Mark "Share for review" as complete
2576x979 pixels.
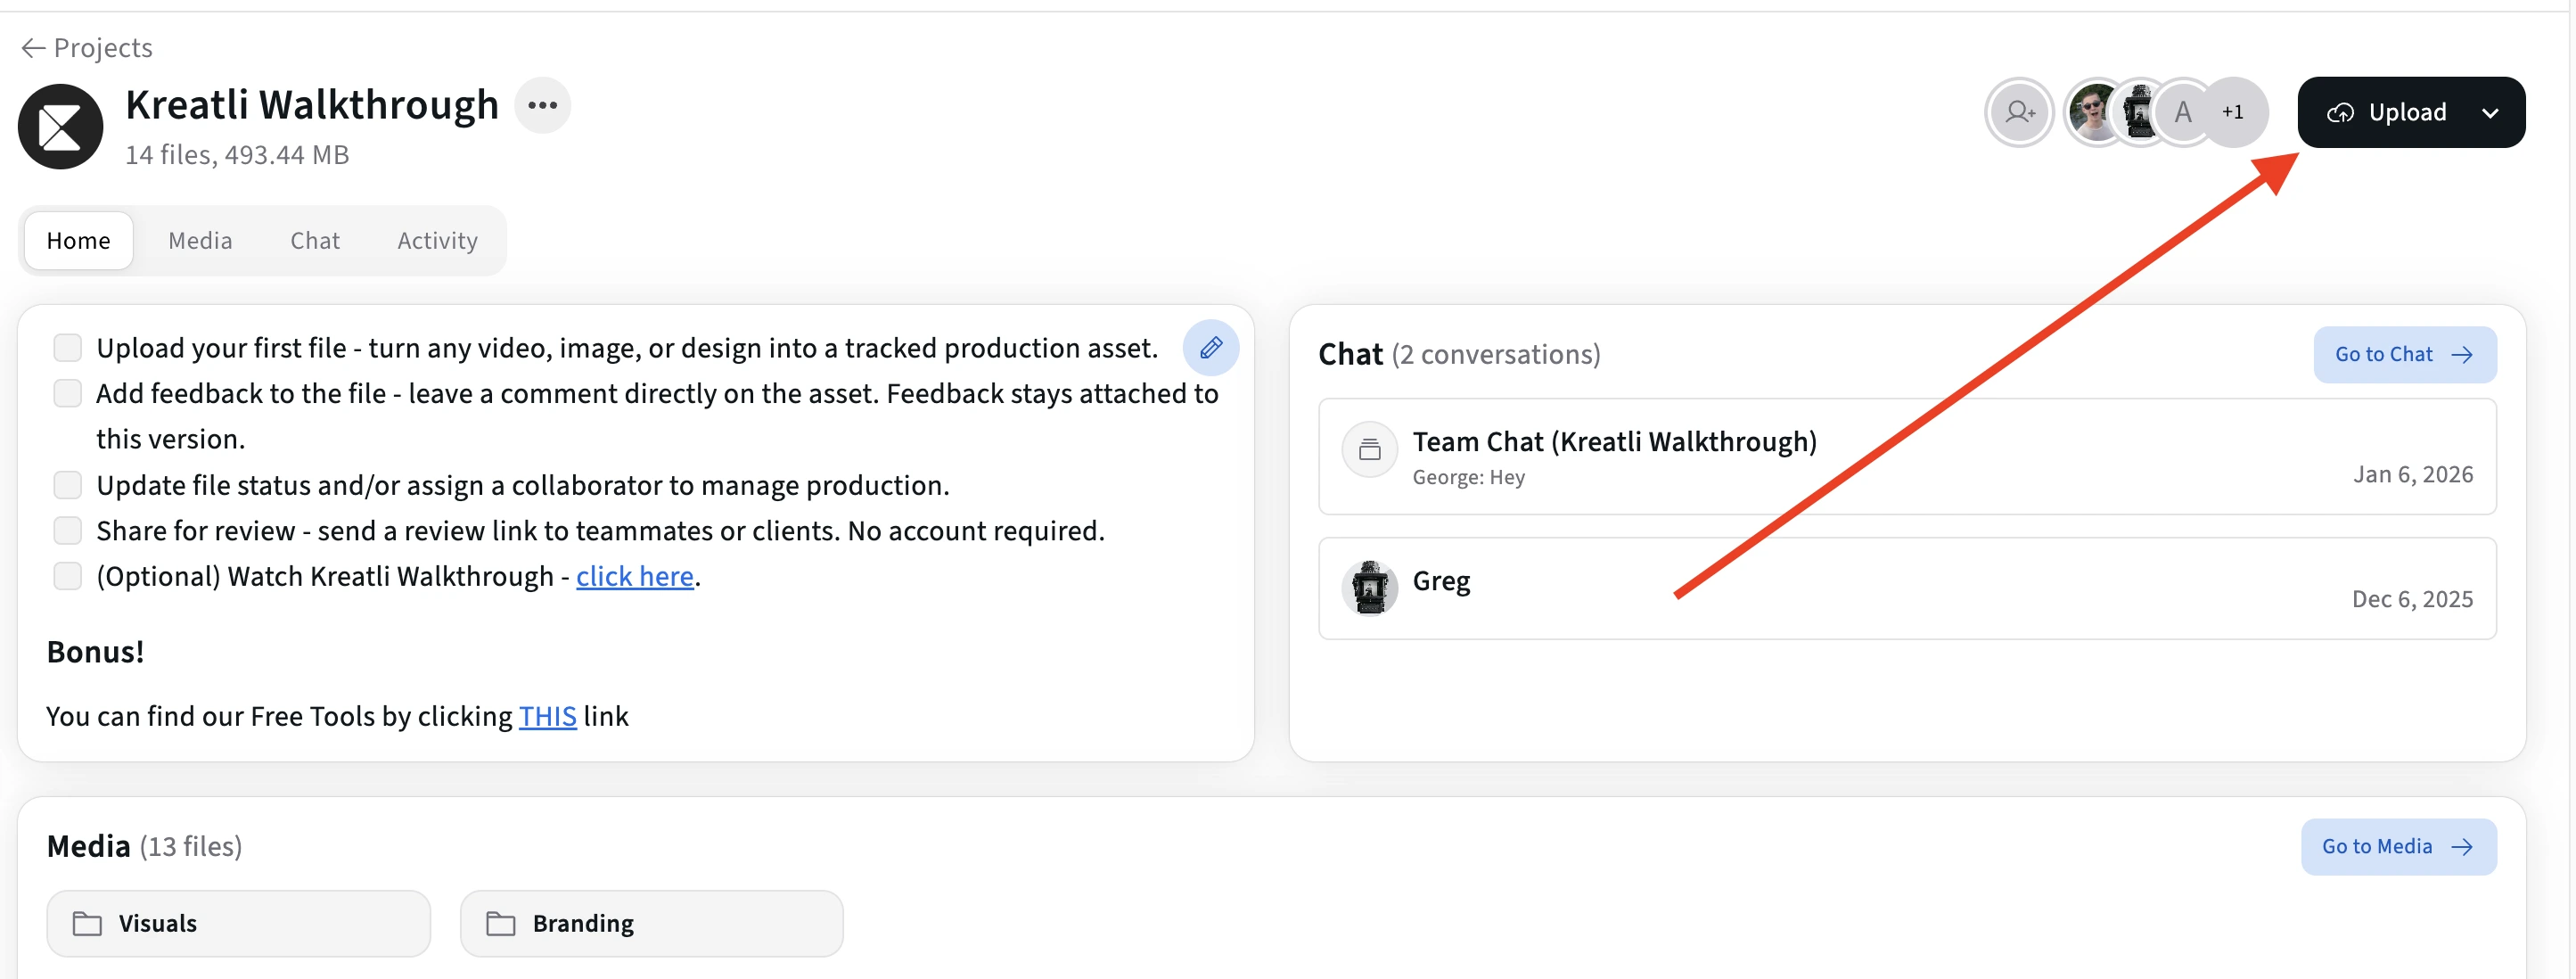click(67, 530)
